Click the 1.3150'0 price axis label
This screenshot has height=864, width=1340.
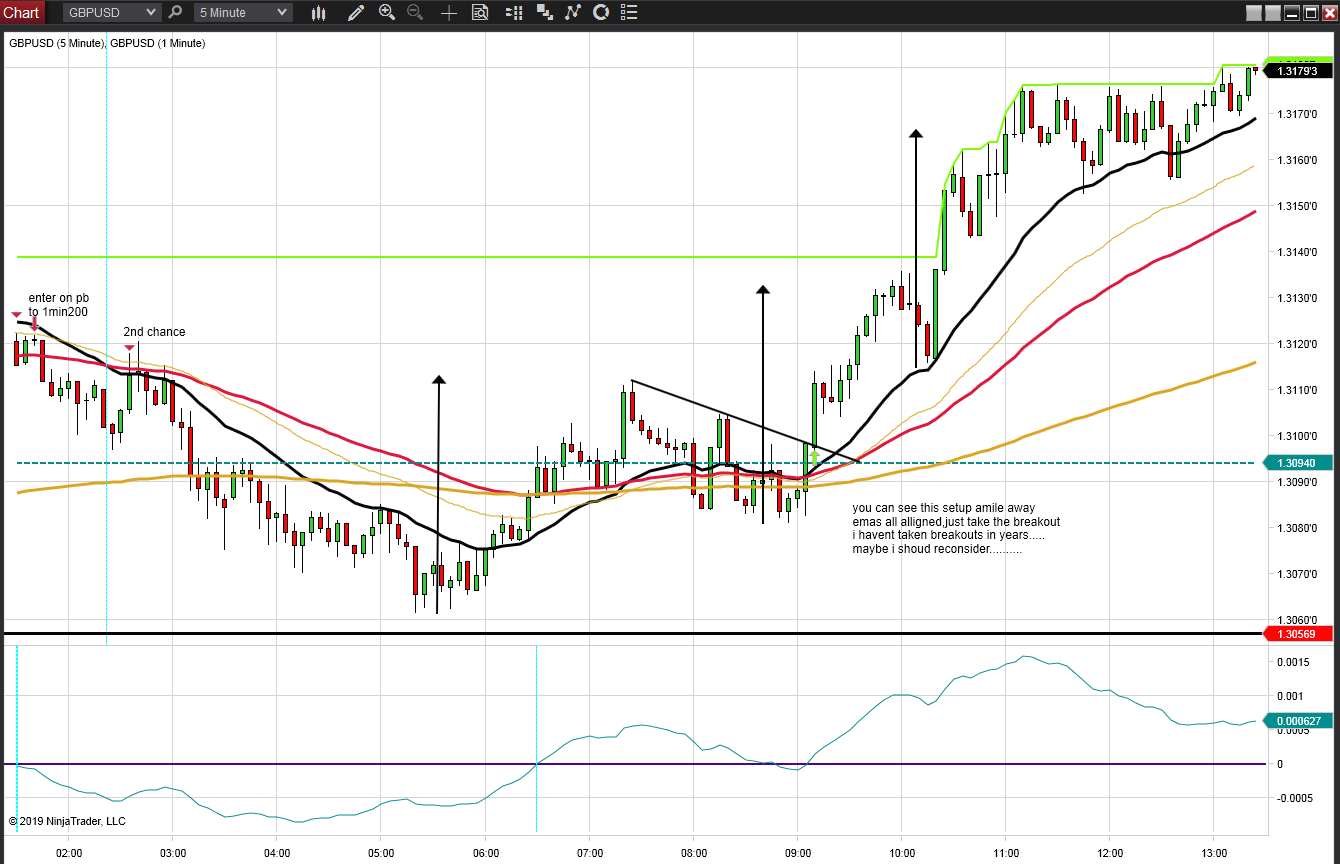tap(1300, 206)
